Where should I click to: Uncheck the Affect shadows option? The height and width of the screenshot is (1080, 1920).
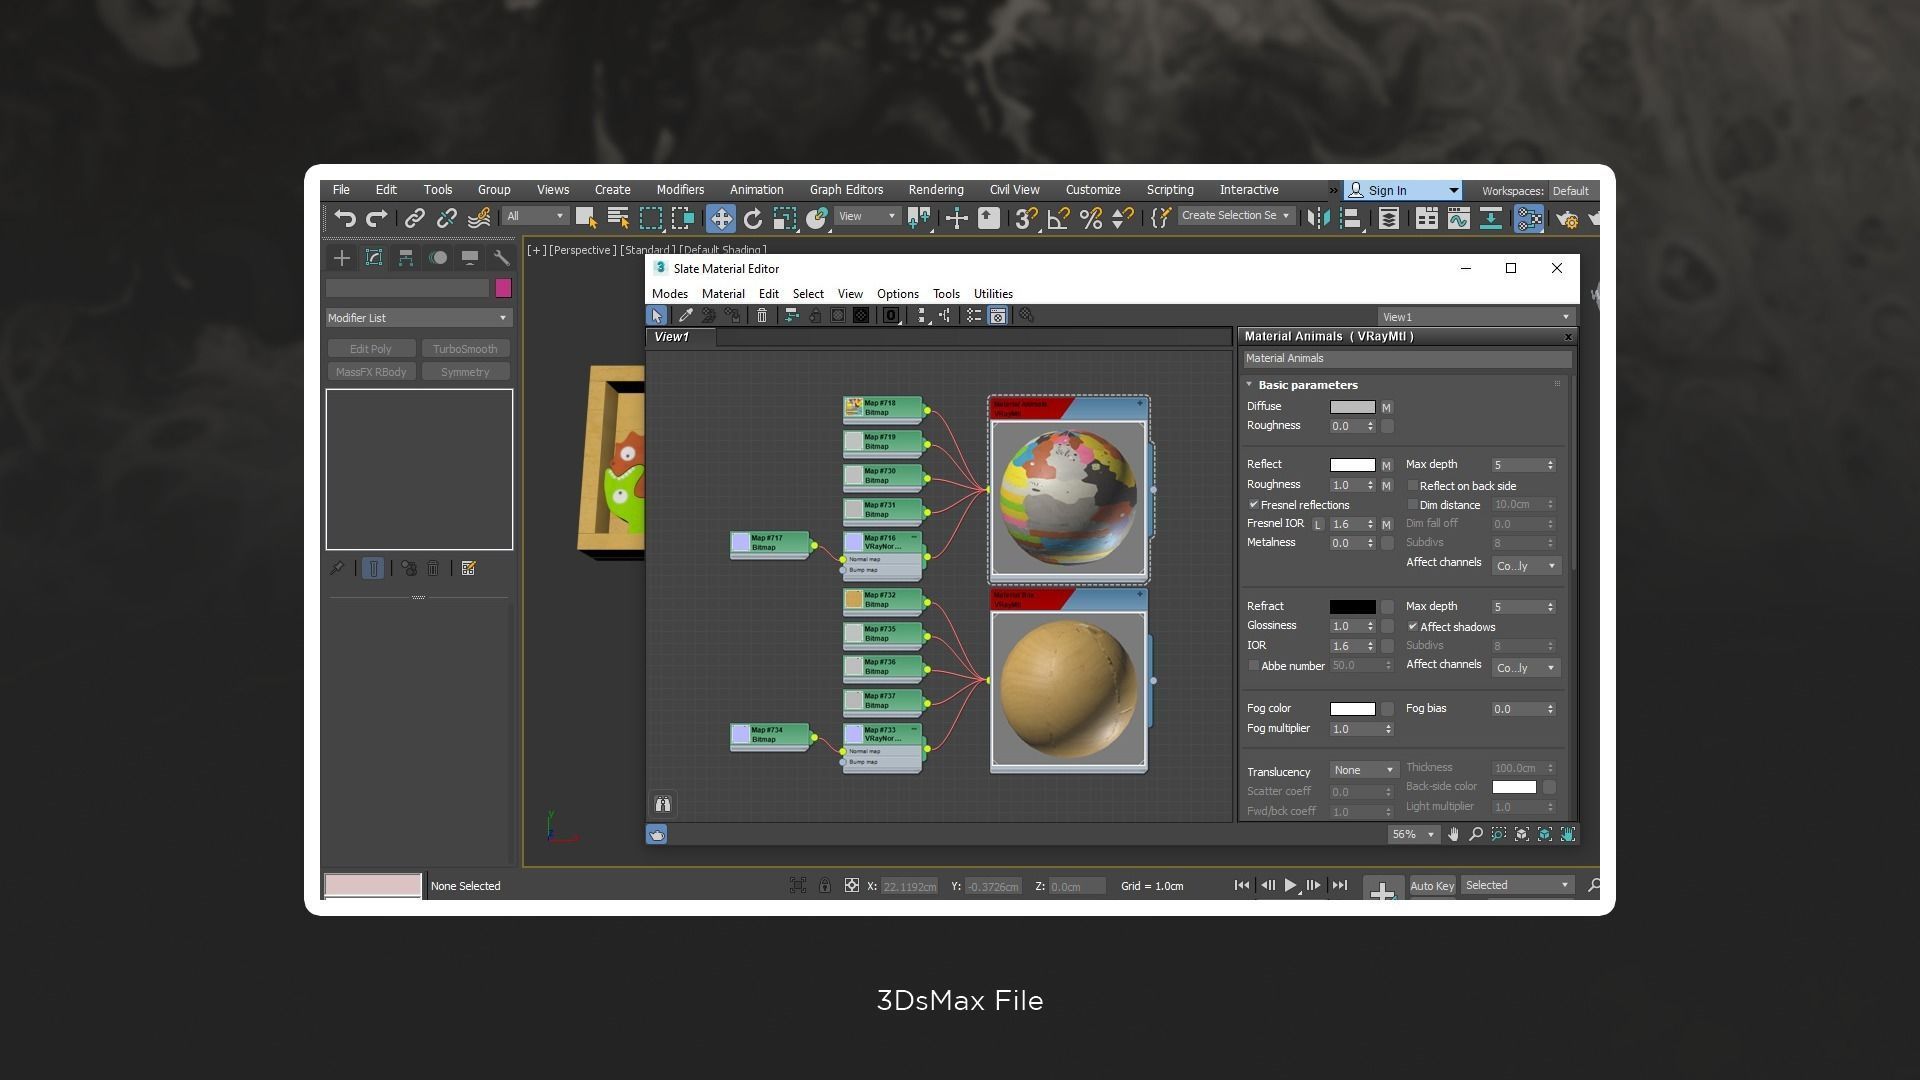[x=1413, y=627]
